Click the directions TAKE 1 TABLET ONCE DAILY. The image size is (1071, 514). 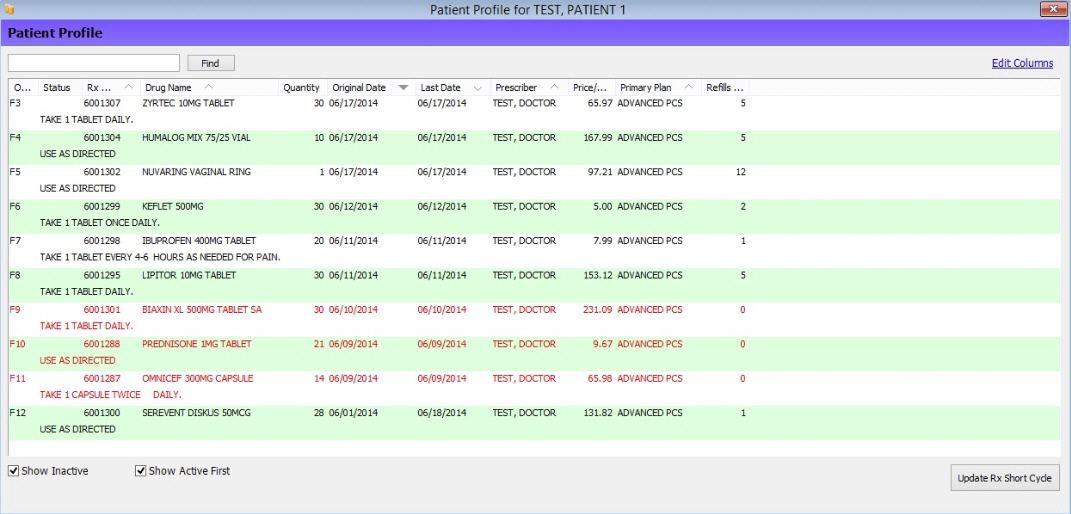100,223
